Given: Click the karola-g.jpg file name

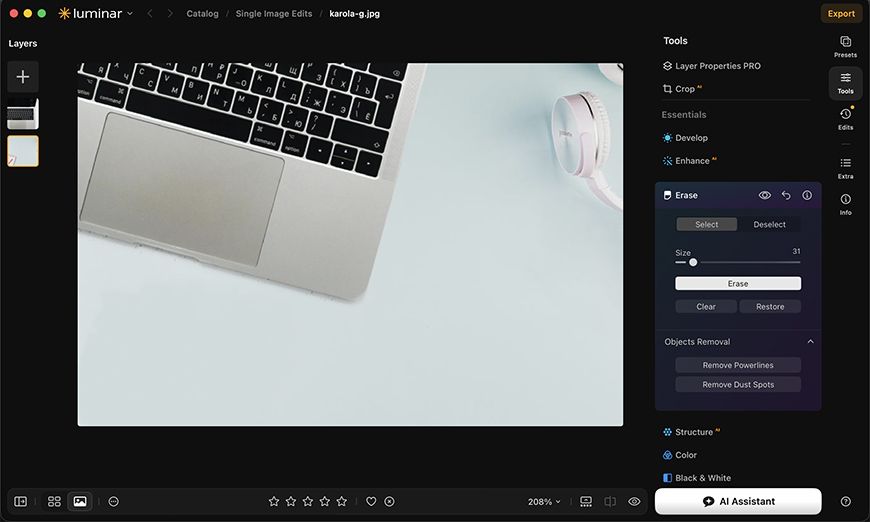Looking at the screenshot, I should click(355, 13).
